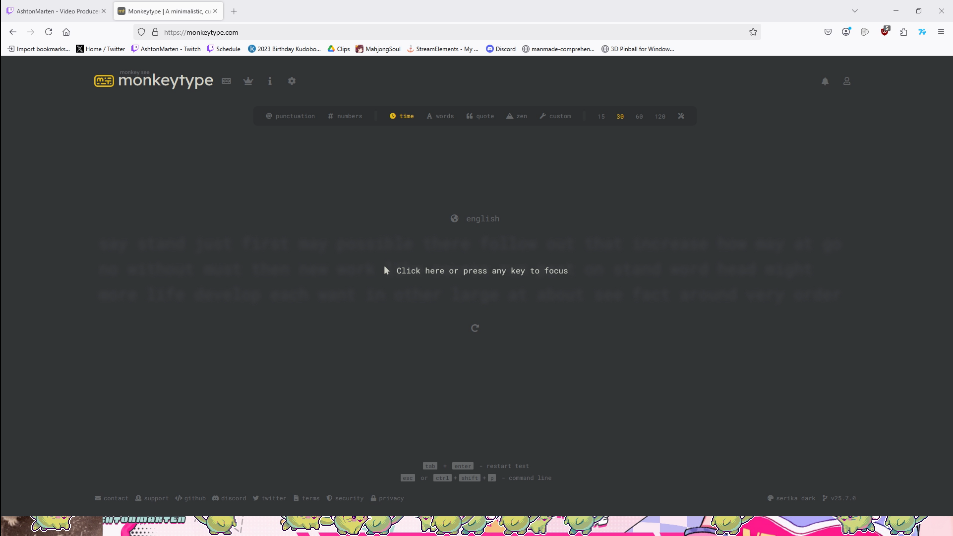Screen dimensions: 953x536
Task: Open a new browser tab
Action: [x=233, y=11]
